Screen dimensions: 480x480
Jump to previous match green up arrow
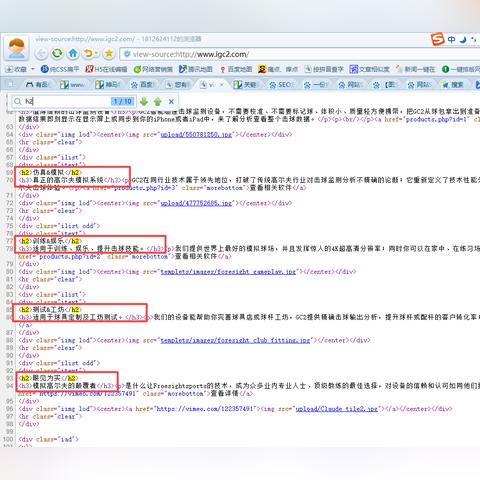click(x=158, y=101)
